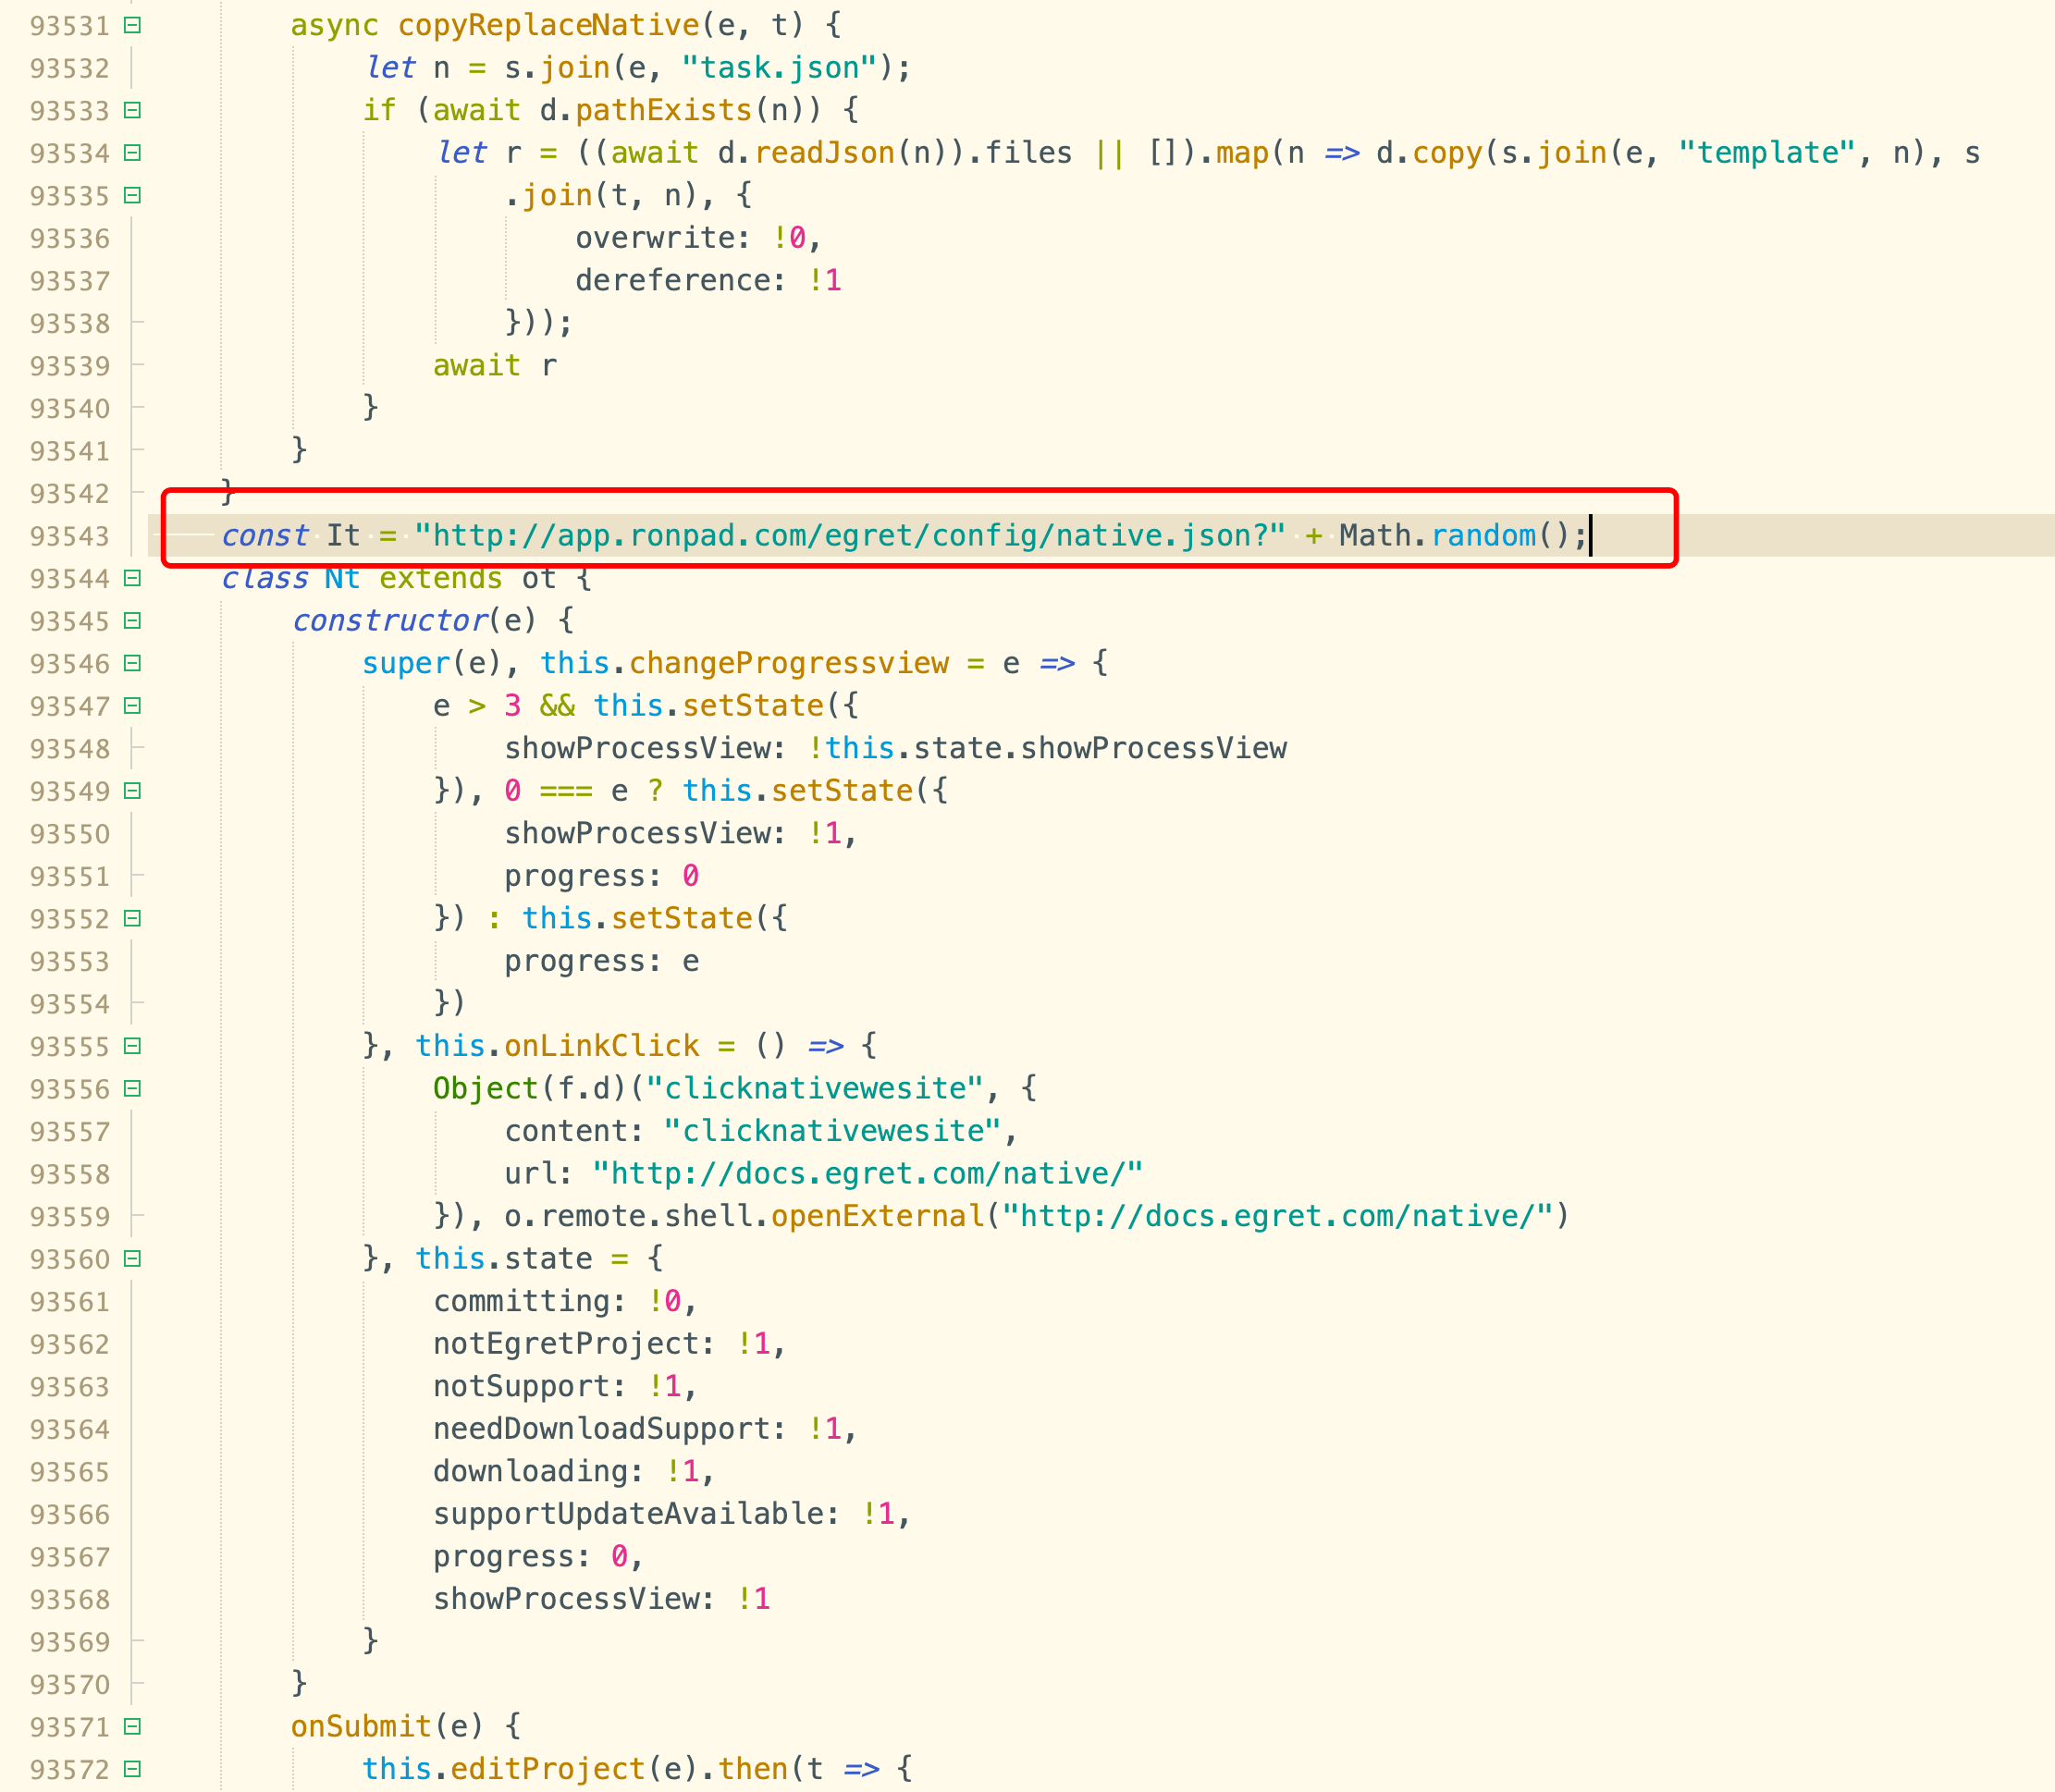Click 'await r' statement on line 93539
Viewport: 2055px width, 1792px height.
tap(495, 366)
